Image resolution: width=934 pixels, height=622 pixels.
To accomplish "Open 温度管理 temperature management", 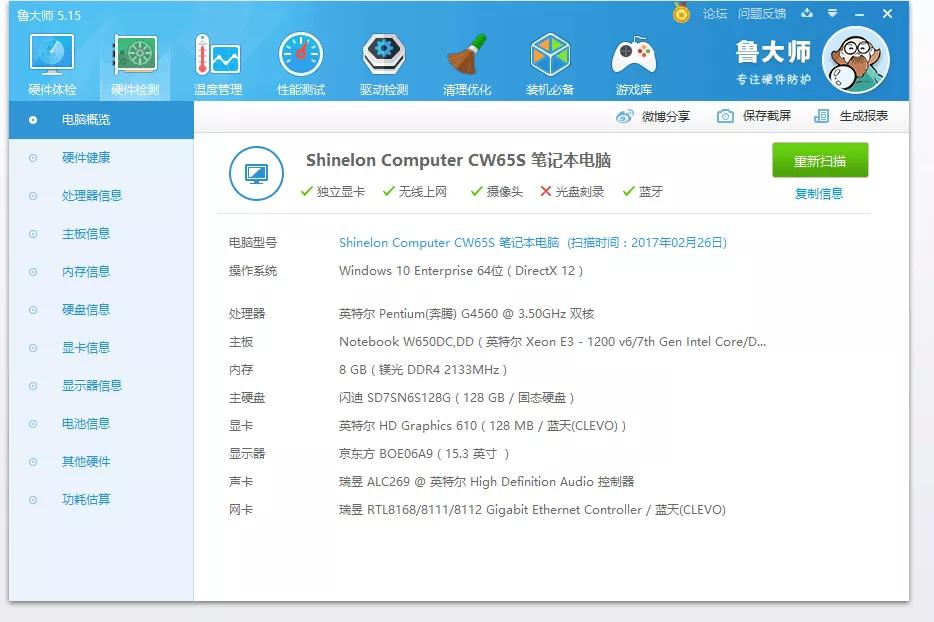I will pyautogui.click(x=217, y=64).
